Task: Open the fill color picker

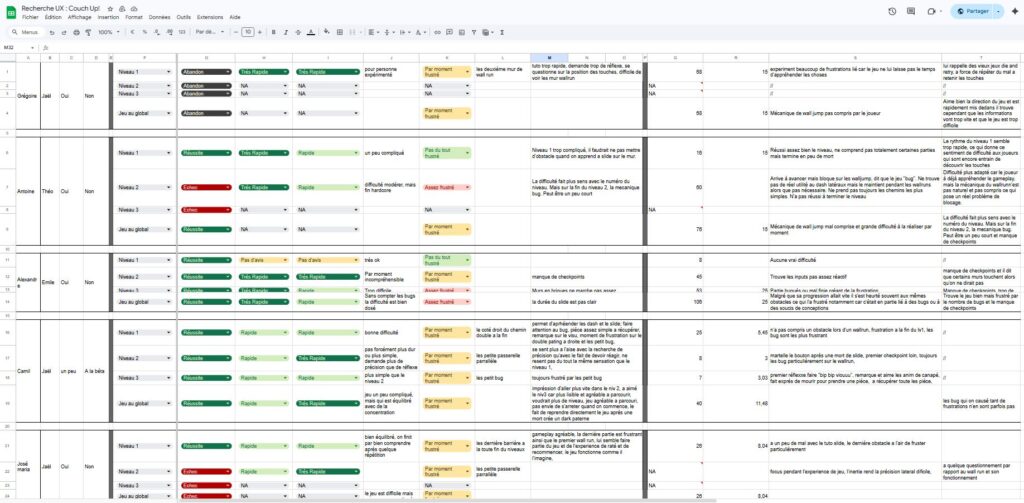Action: coord(327,32)
